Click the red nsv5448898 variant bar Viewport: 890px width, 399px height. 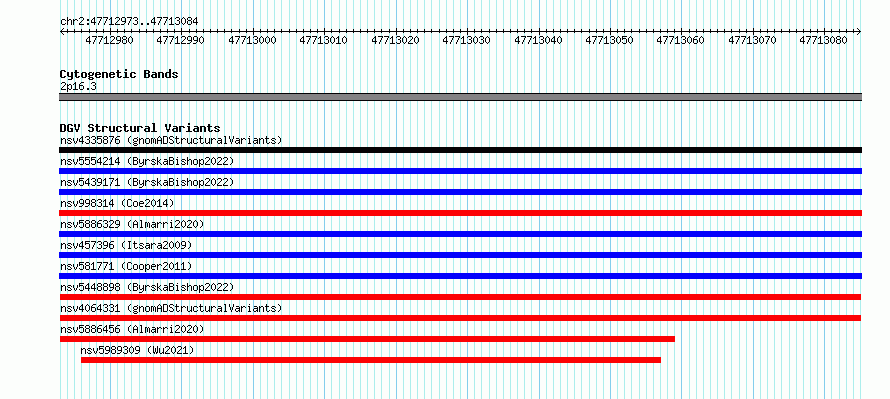[x=460, y=297]
